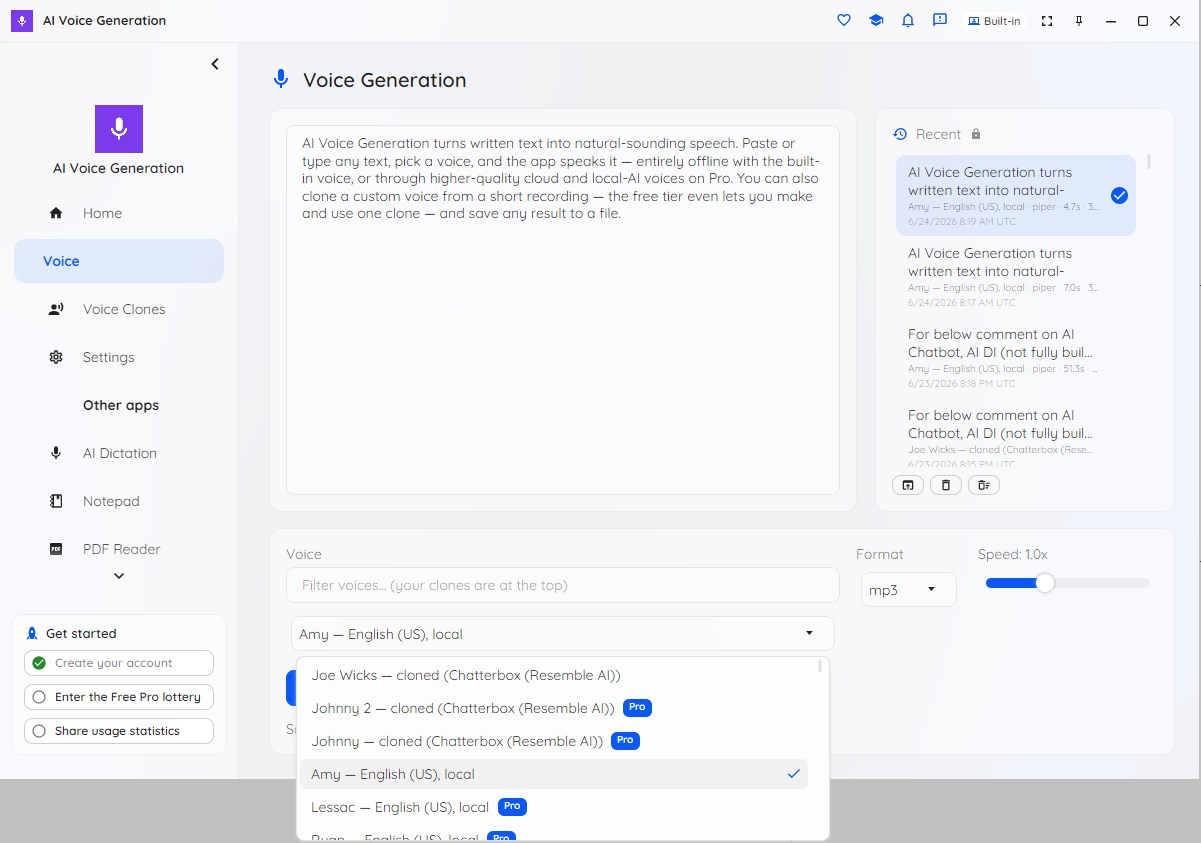The width and height of the screenshot is (1201, 843).
Task: Click the export recent item button
Action: 907,485
